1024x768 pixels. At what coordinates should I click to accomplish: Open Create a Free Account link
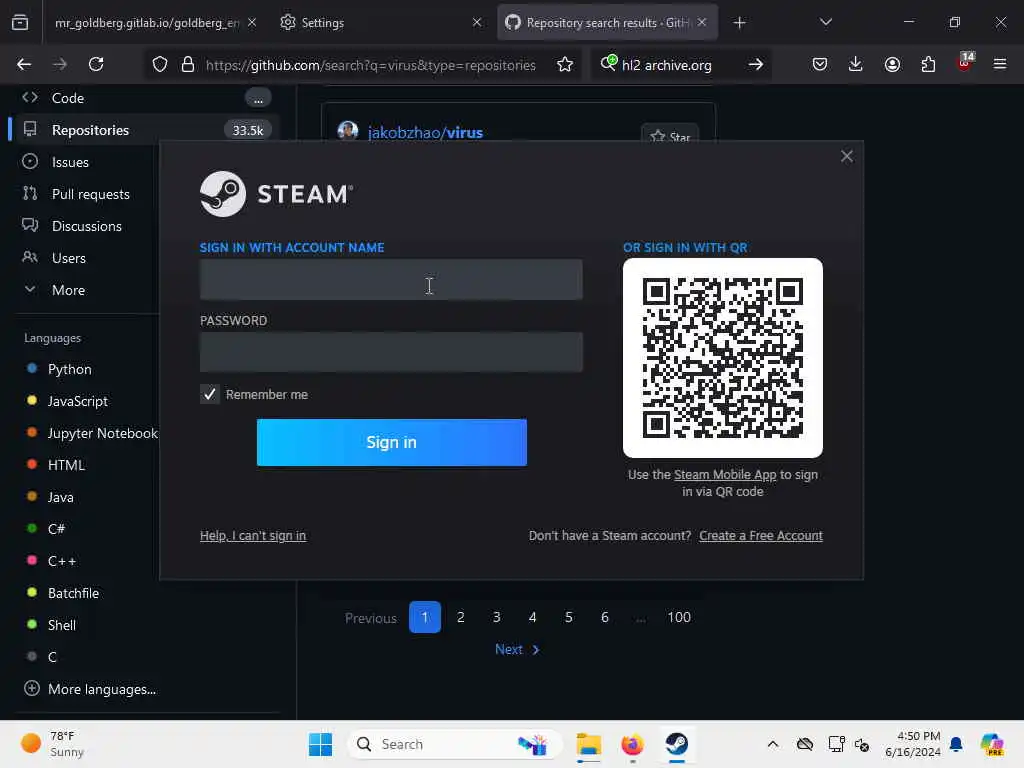(761, 536)
